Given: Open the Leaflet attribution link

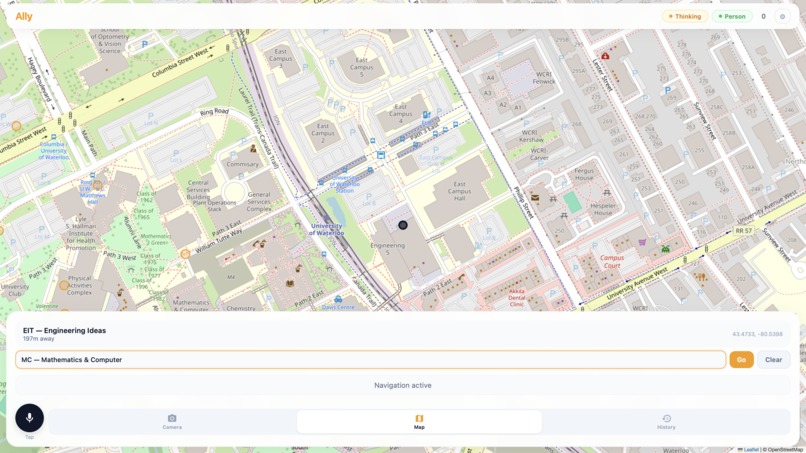Looking at the screenshot, I should coord(751,450).
